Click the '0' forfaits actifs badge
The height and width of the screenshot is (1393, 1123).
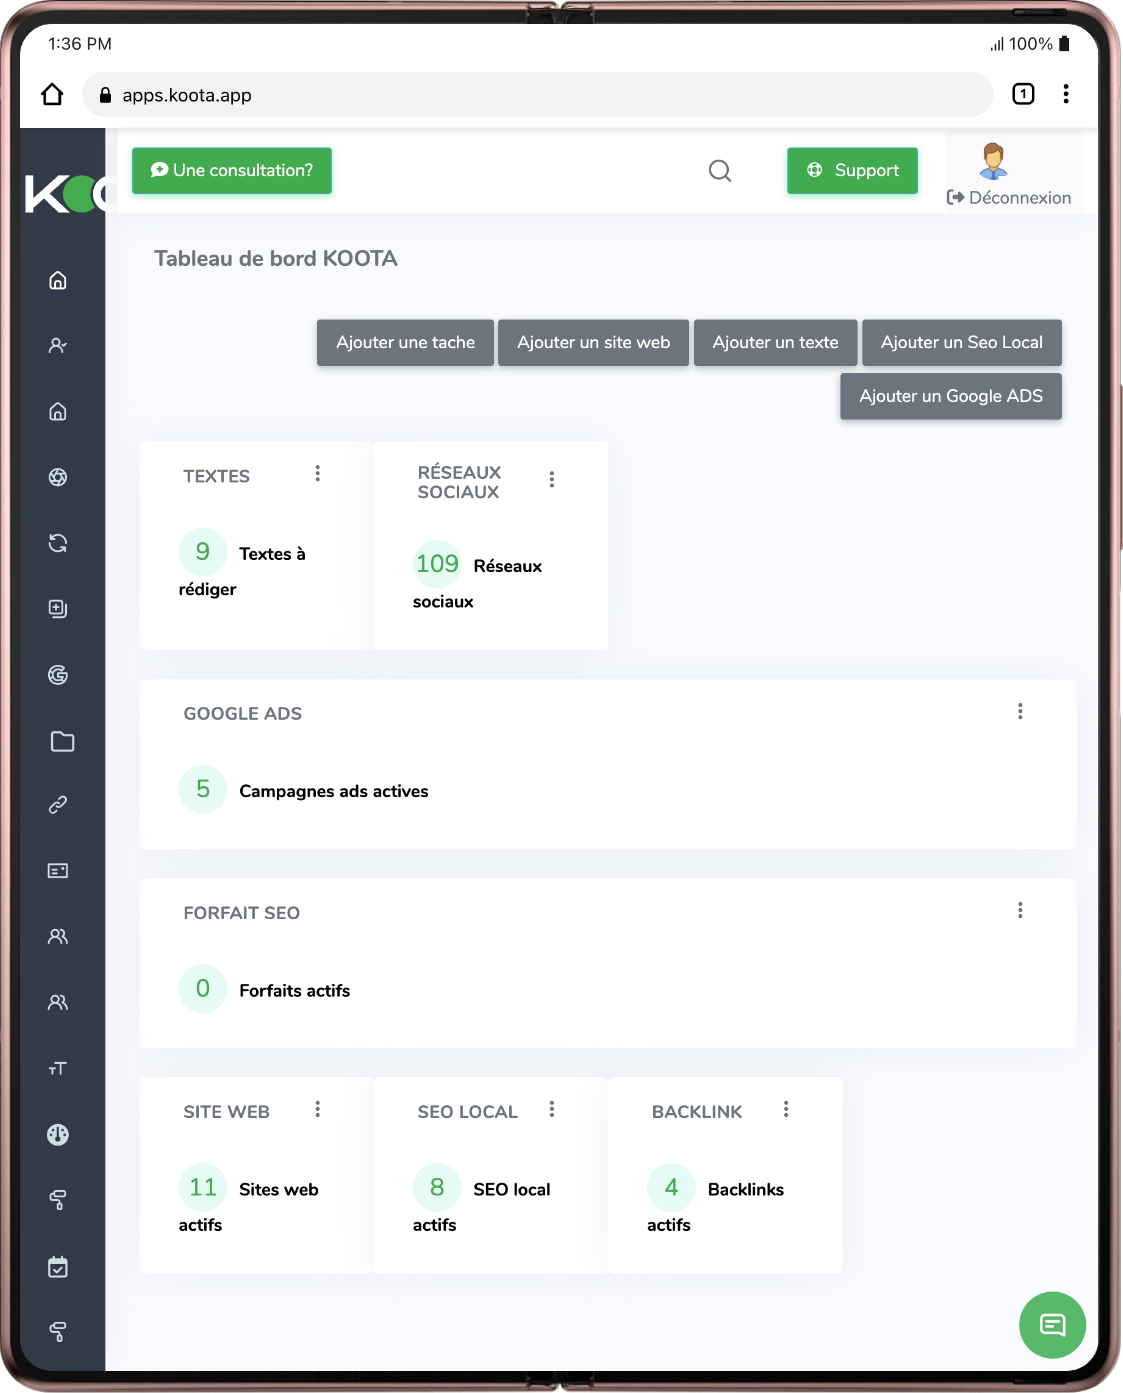pyautogui.click(x=203, y=989)
